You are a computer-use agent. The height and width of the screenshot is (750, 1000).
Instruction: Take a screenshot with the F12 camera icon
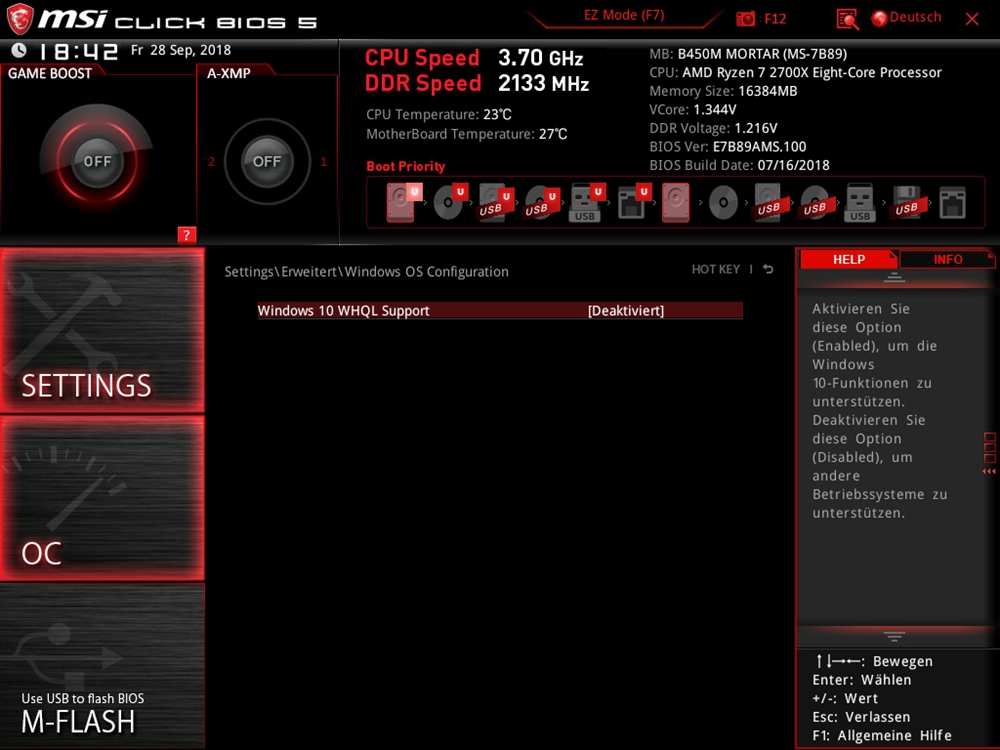pyautogui.click(x=746, y=18)
